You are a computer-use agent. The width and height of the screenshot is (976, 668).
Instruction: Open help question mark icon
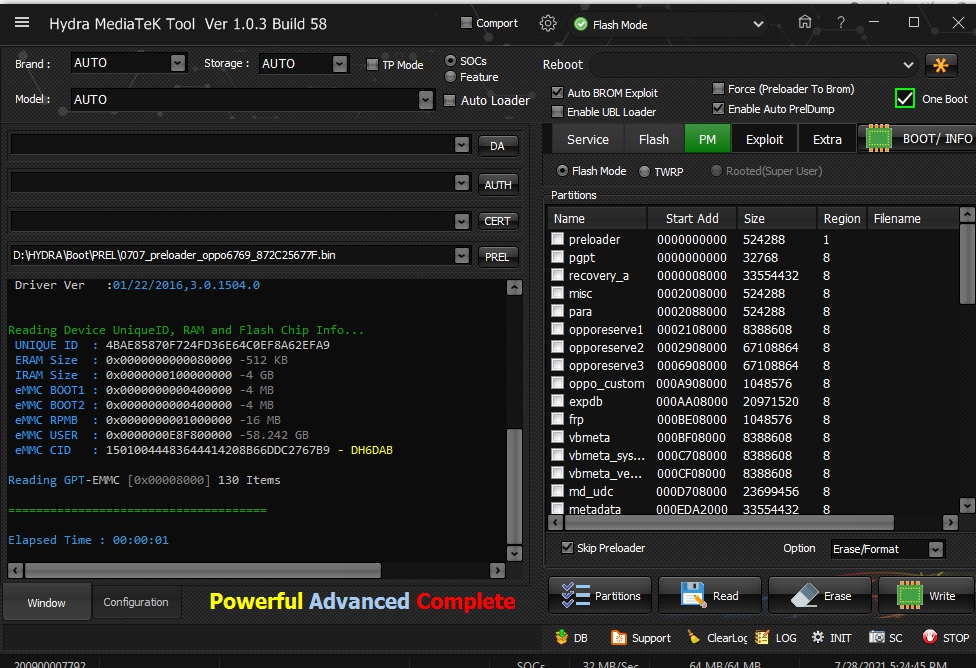coord(841,22)
